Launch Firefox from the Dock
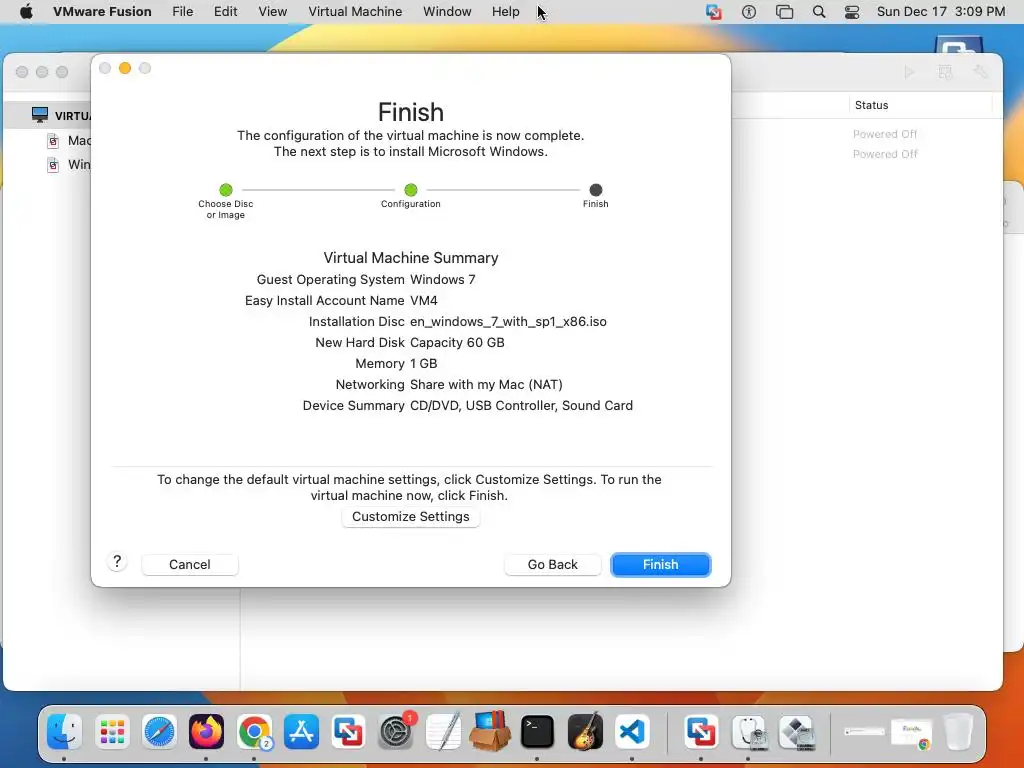Image resolution: width=1024 pixels, height=768 pixels. [x=206, y=731]
